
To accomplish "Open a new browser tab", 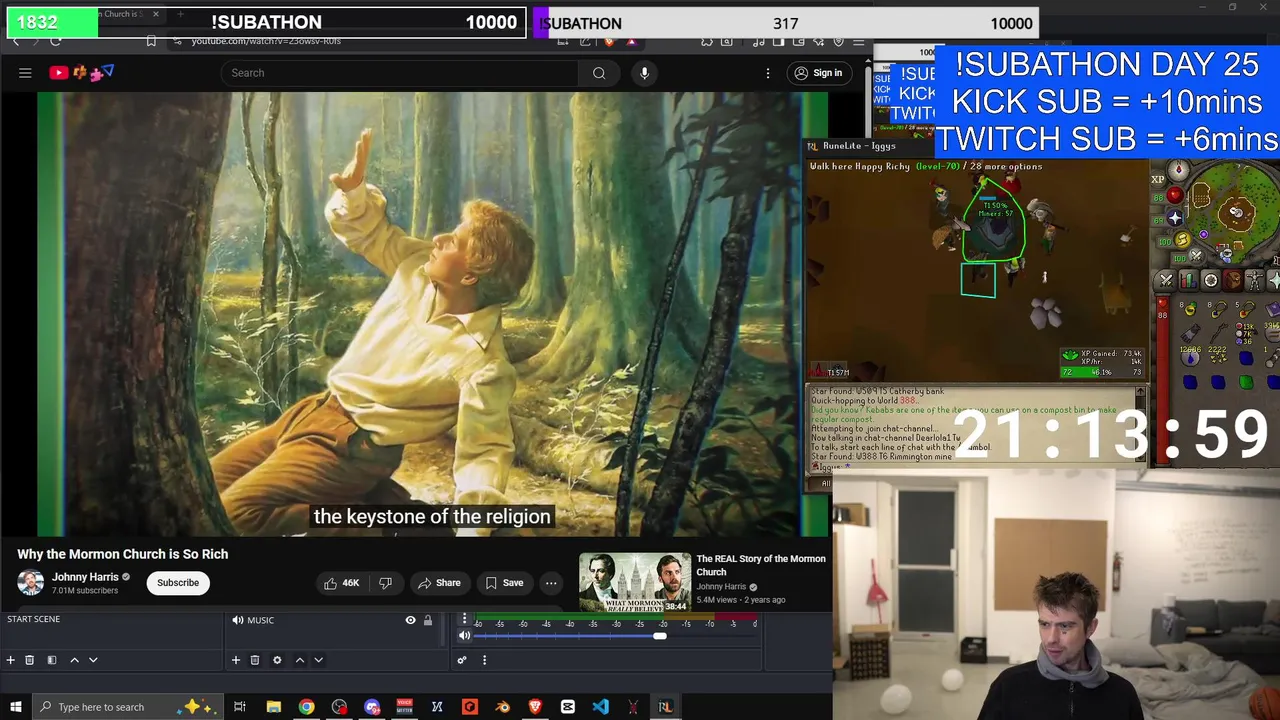I will coord(180,14).
